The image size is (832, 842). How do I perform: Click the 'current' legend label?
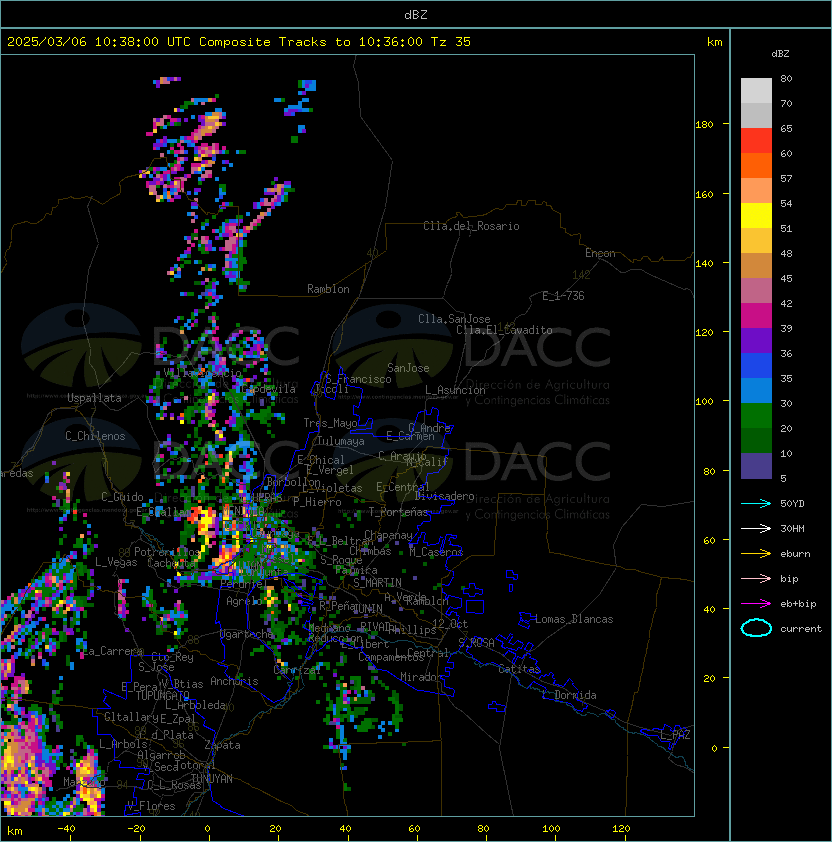pos(801,629)
